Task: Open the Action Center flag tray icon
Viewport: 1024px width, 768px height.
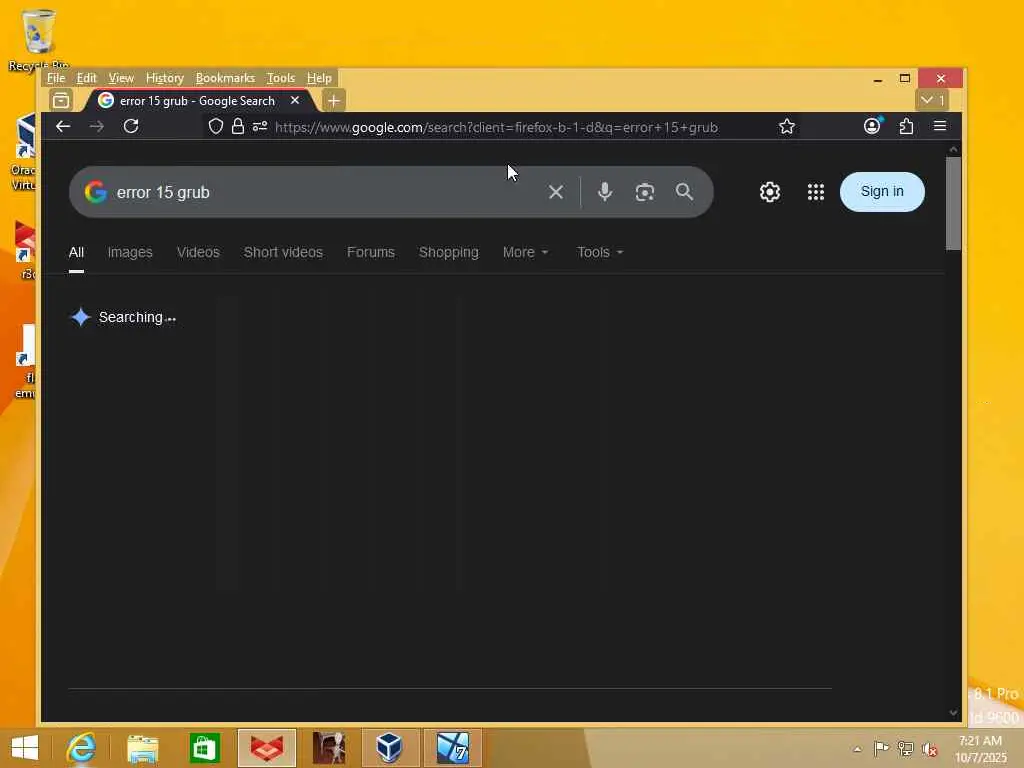Action: point(881,748)
